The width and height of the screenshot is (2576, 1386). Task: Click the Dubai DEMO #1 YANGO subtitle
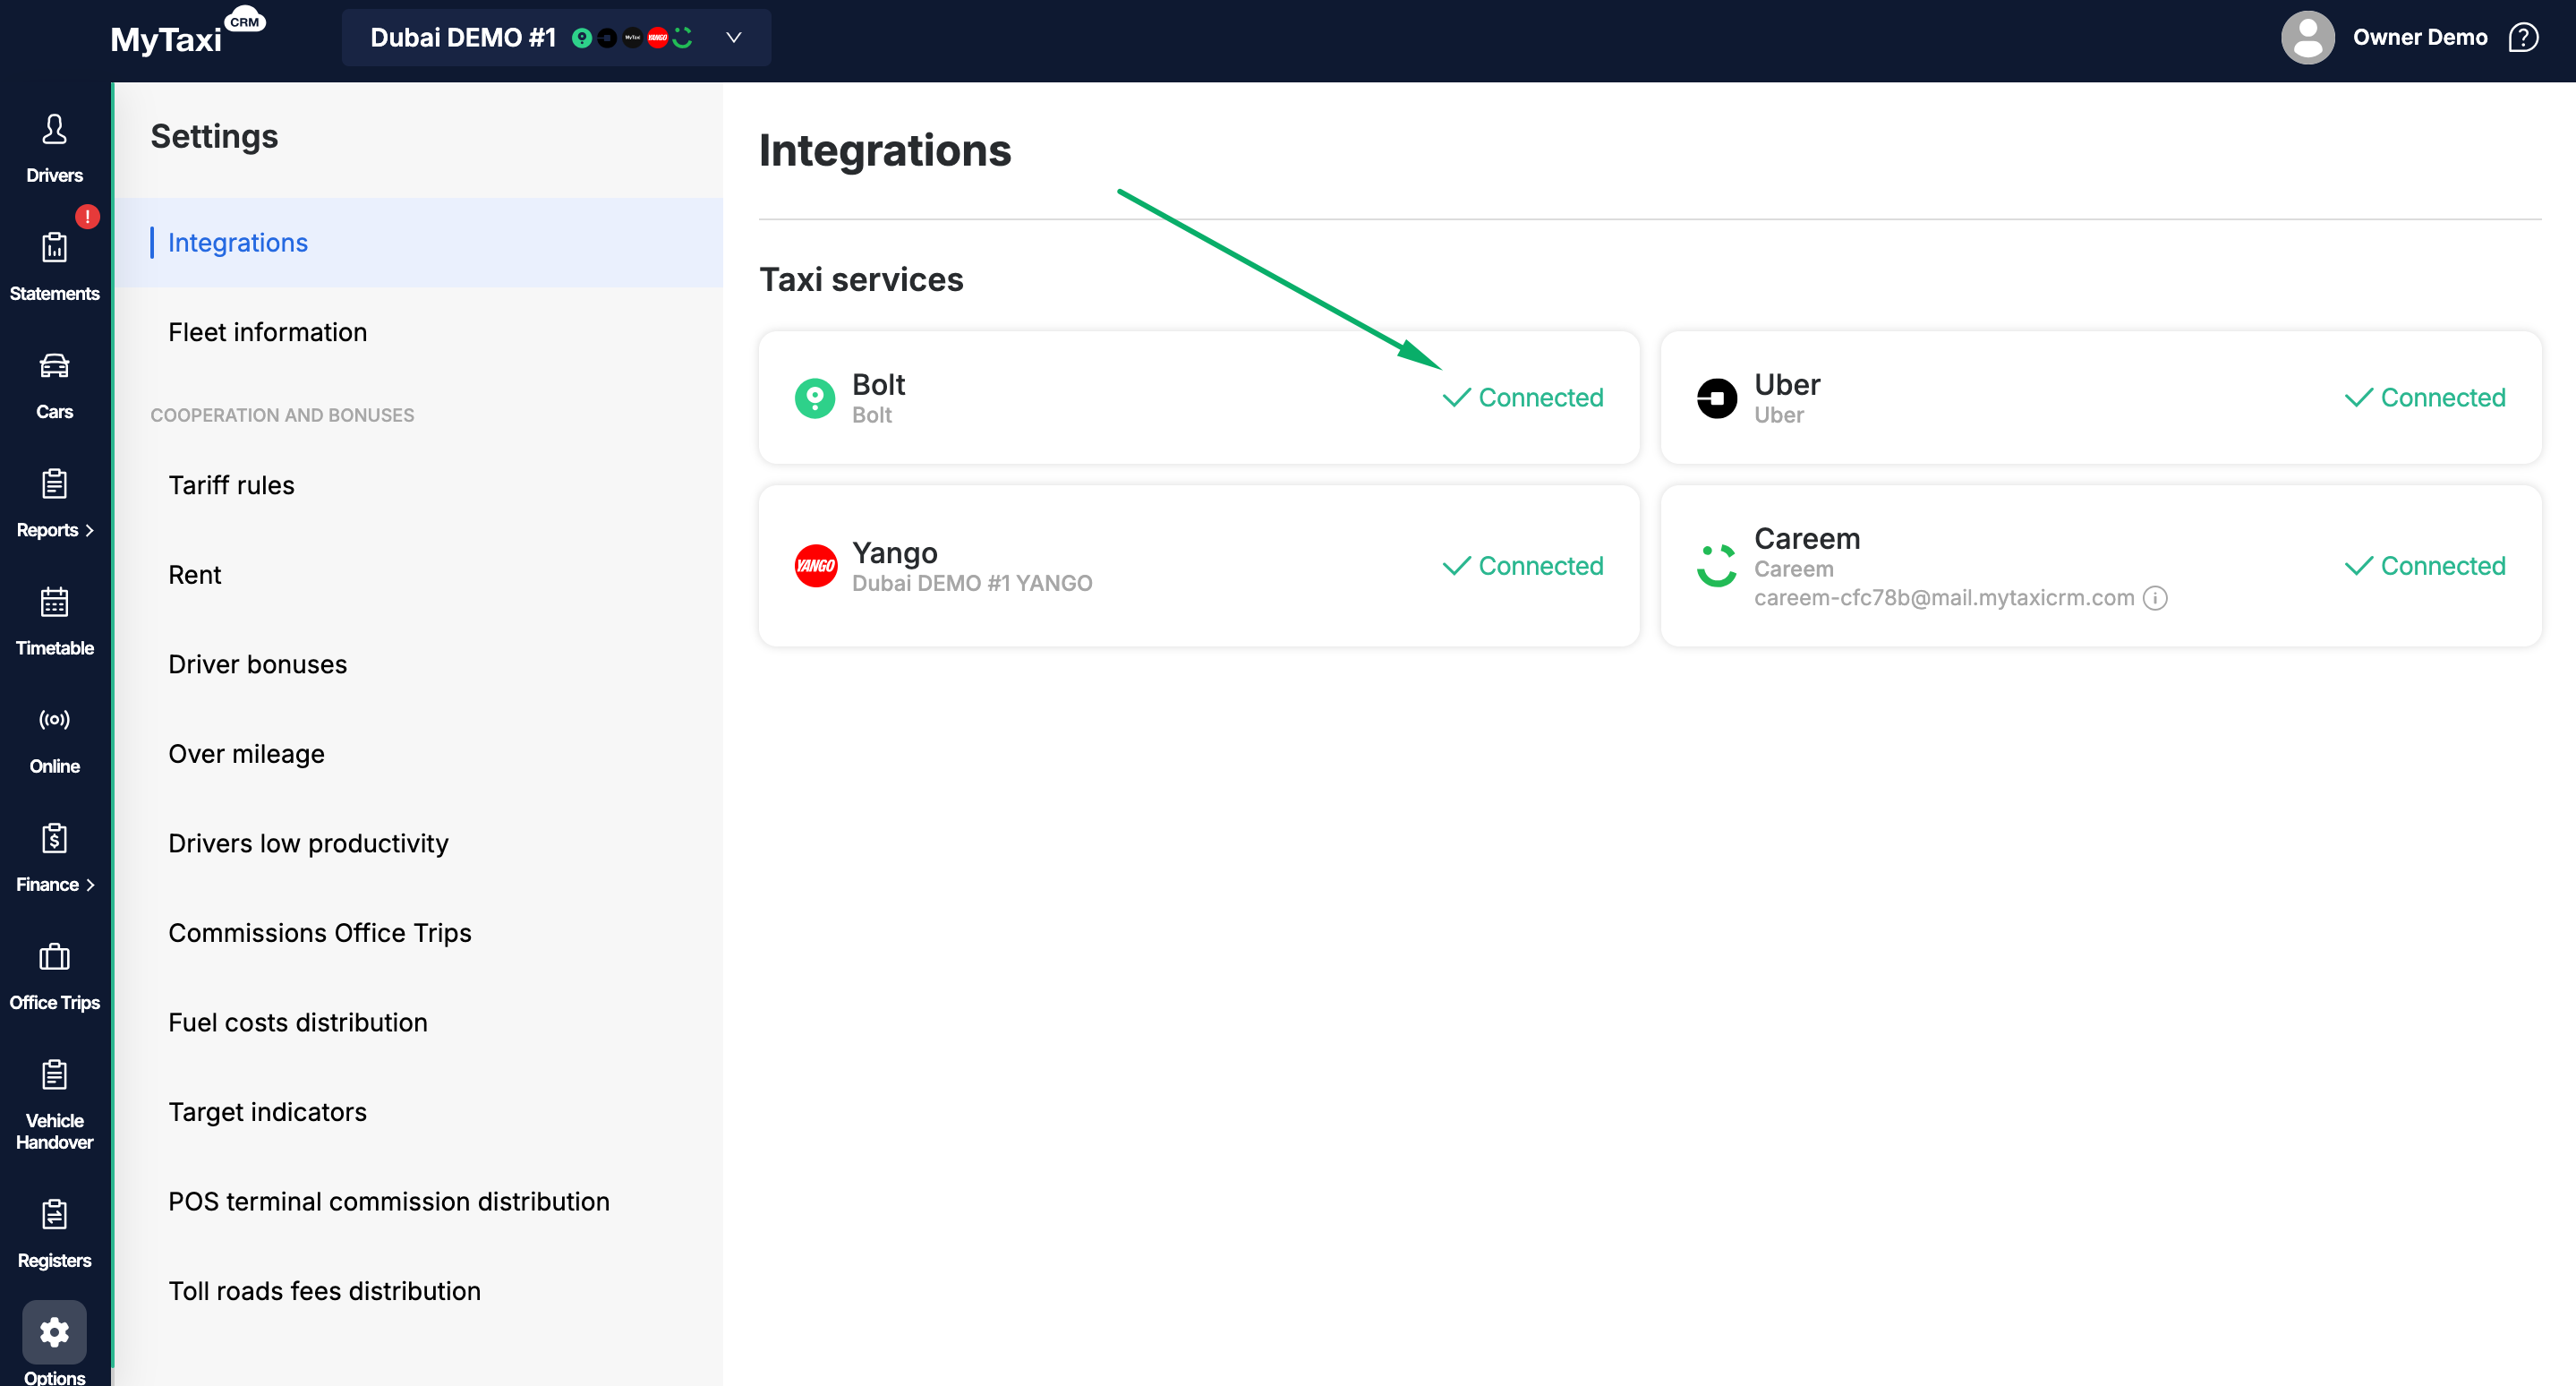click(x=971, y=583)
